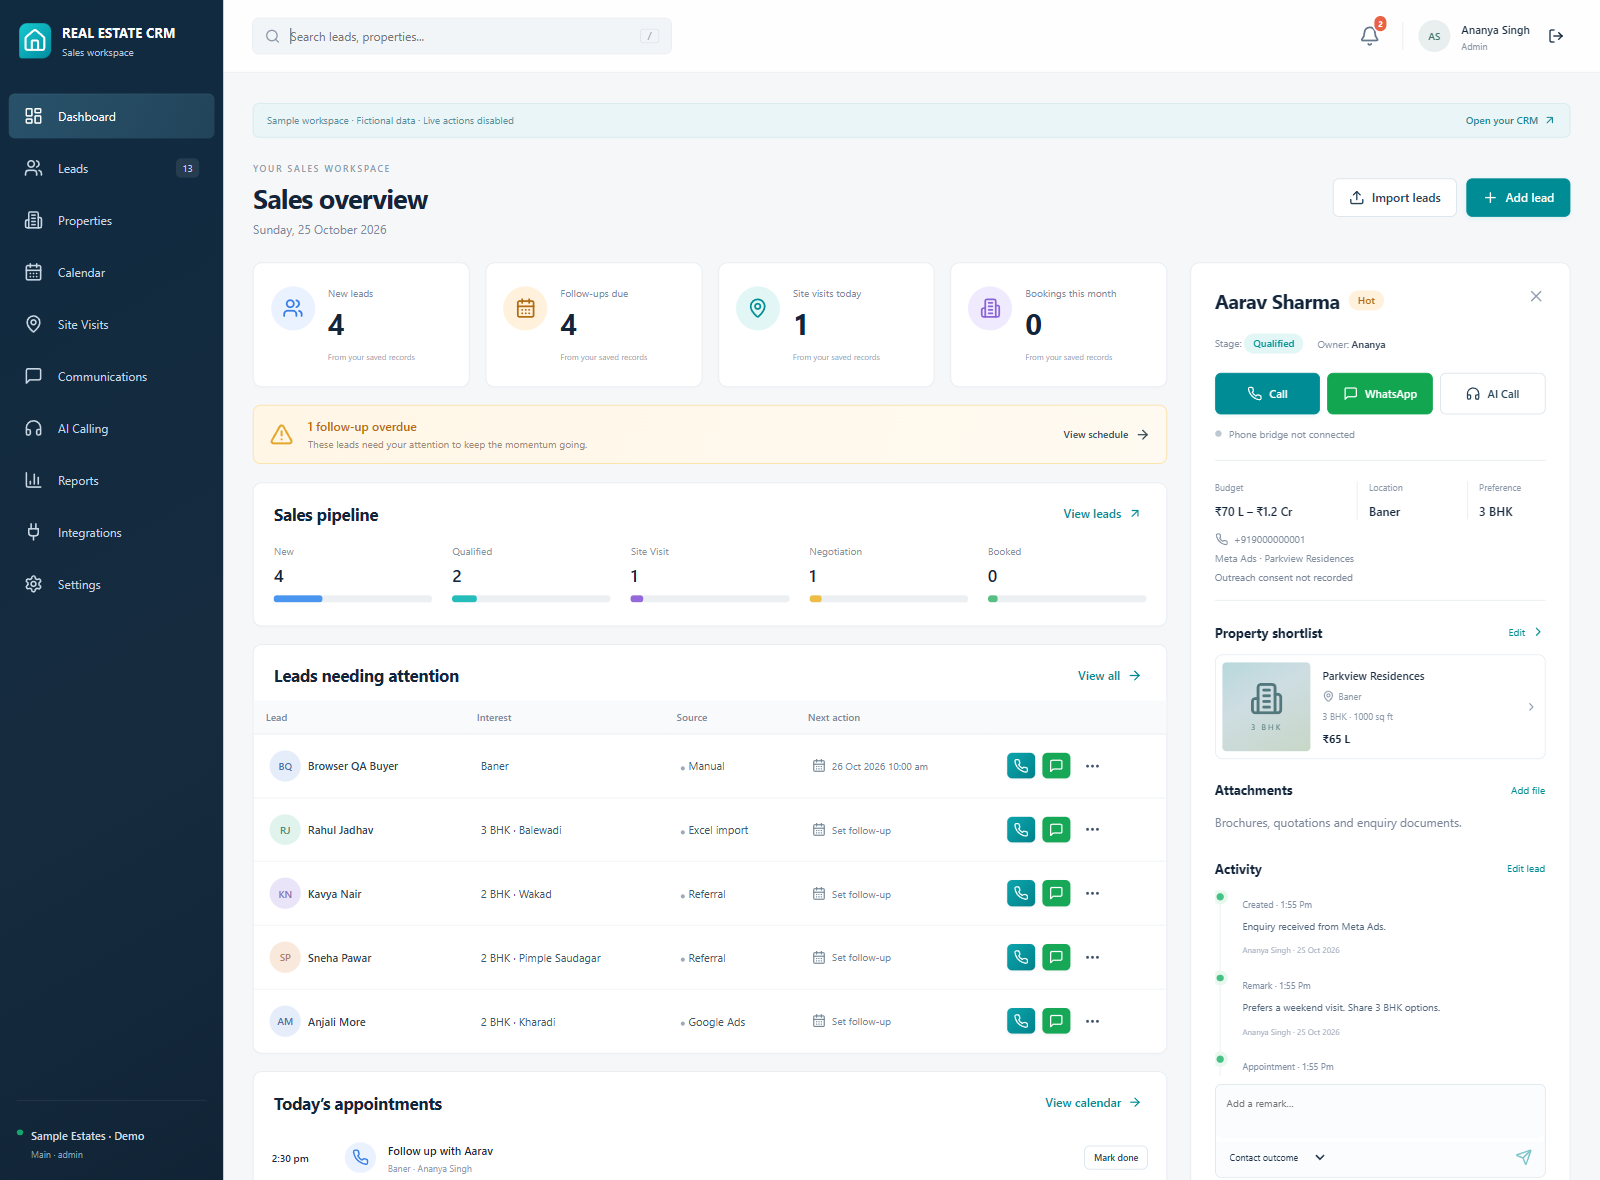Click the AI Call button
The height and width of the screenshot is (1180, 1600).
click(x=1493, y=394)
